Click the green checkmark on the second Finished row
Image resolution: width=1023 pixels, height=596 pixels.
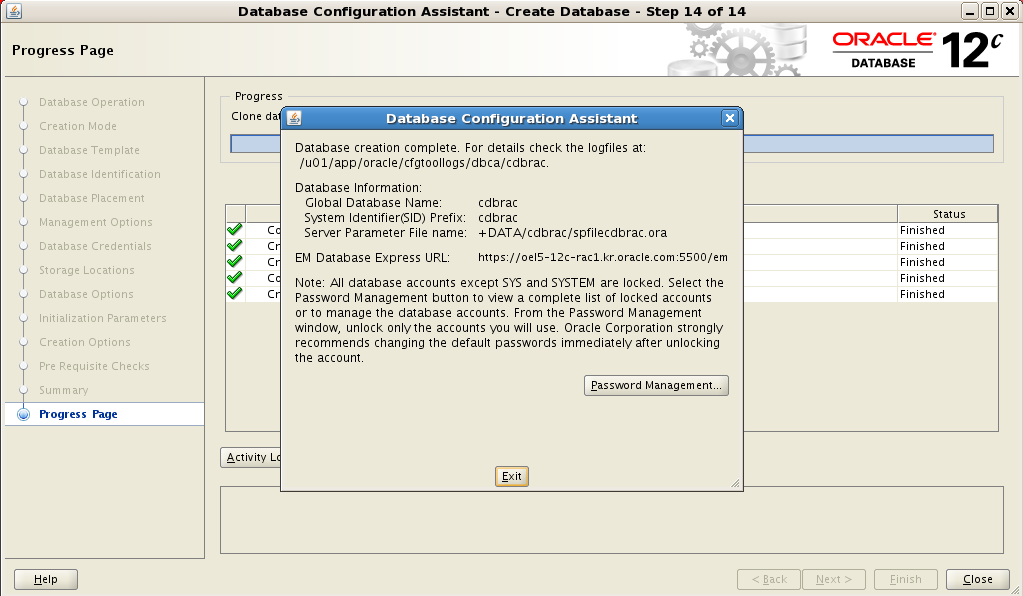pos(233,245)
